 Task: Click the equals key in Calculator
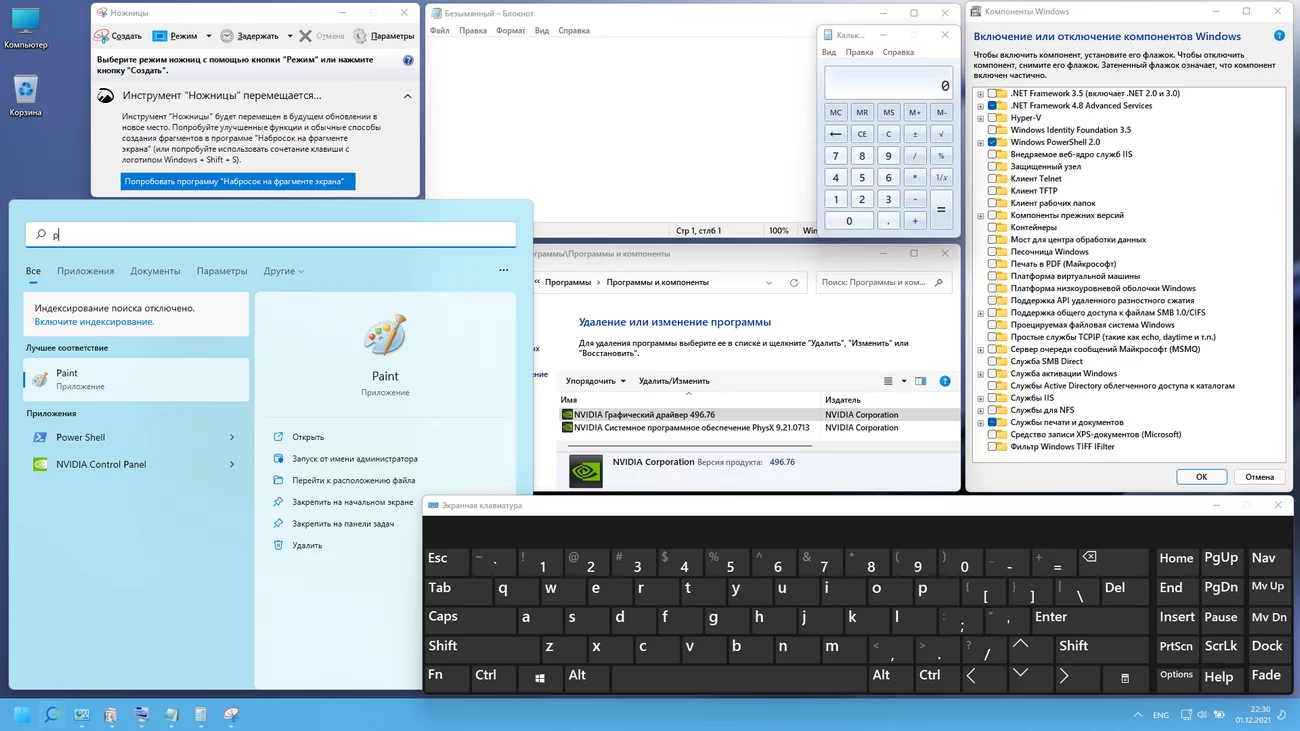pos(941,210)
